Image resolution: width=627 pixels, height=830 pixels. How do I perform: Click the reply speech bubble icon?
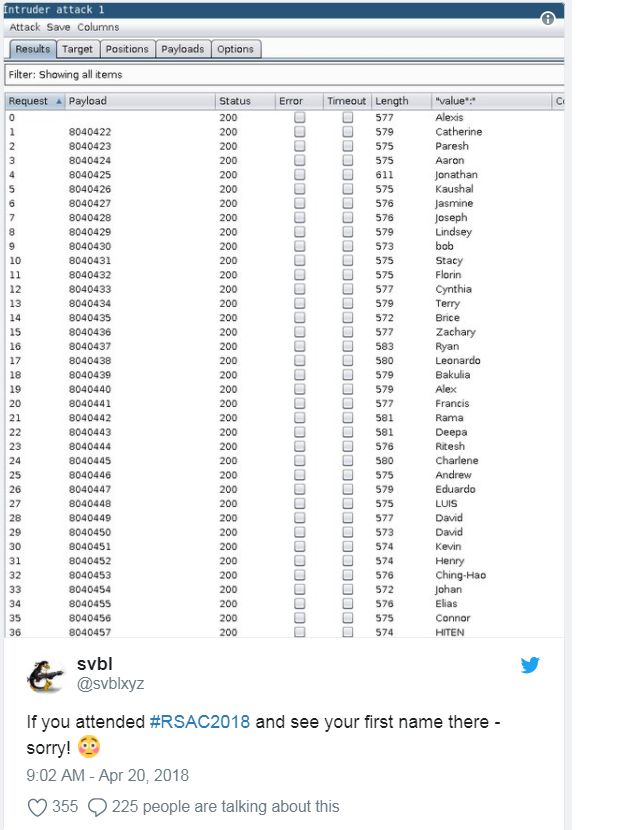tap(97, 807)
